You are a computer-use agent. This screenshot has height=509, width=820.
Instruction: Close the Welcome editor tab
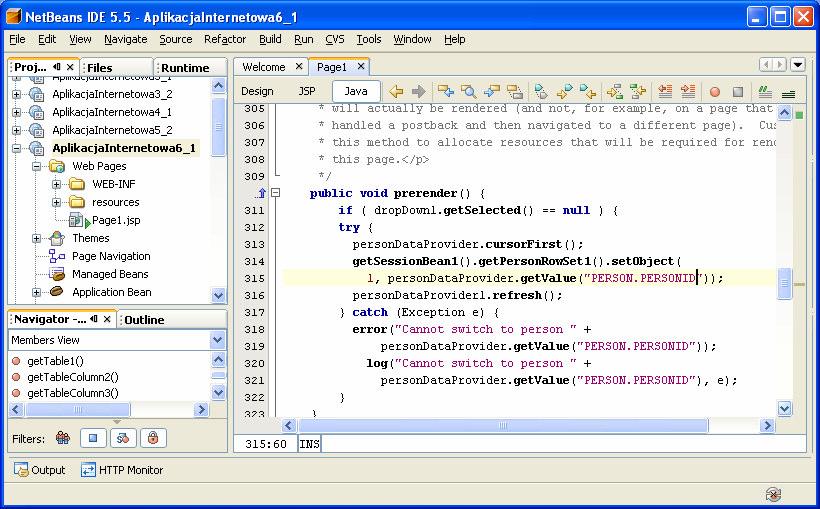299,66
